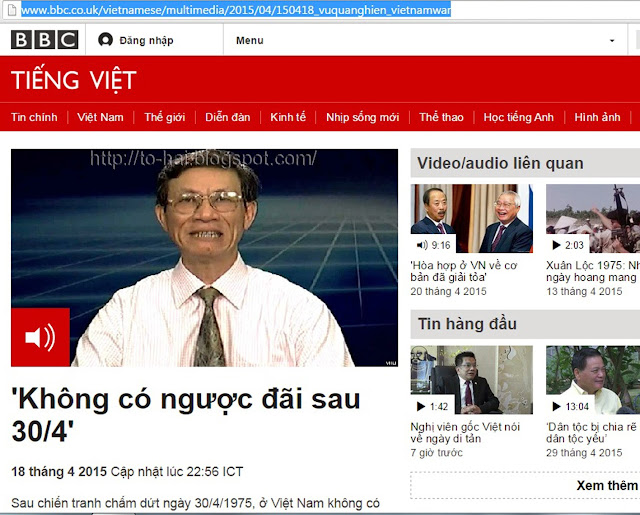
Task: Open the 9:16 audio thumbnail of two men
Action: pos(471,218)
